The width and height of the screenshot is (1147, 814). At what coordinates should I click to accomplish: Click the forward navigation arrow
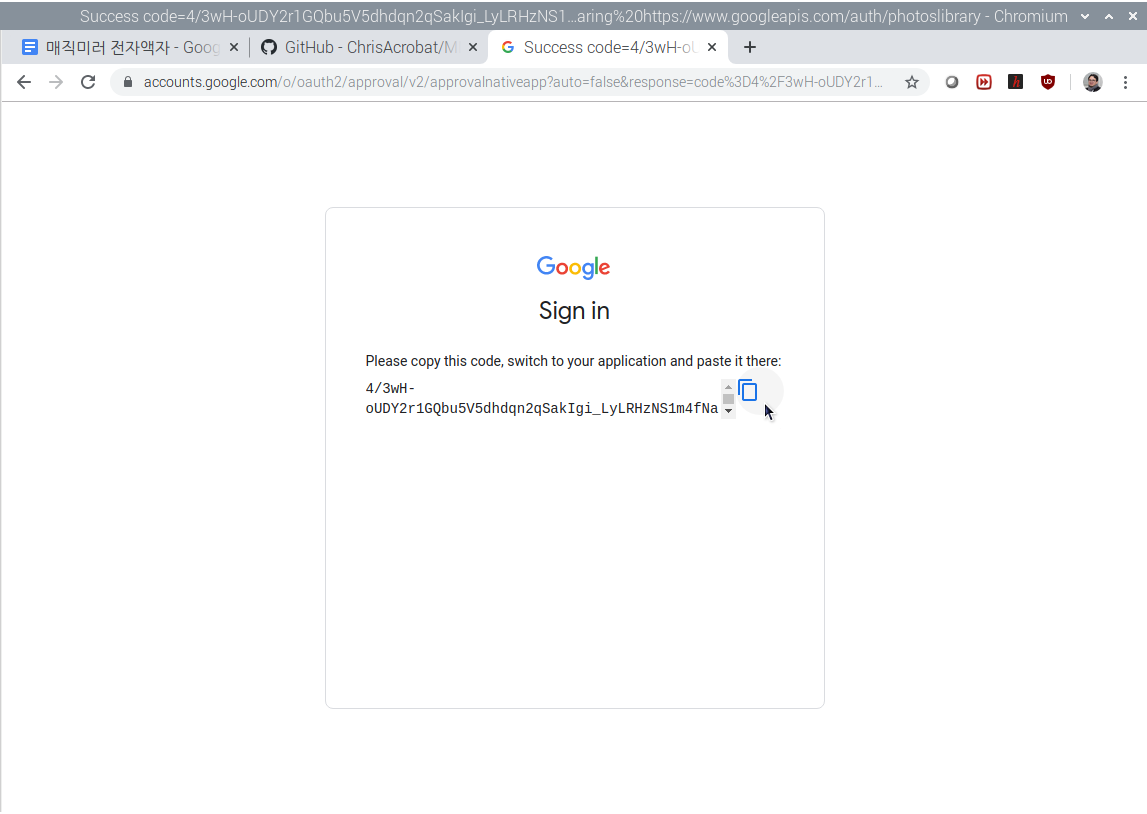point(56,82)
